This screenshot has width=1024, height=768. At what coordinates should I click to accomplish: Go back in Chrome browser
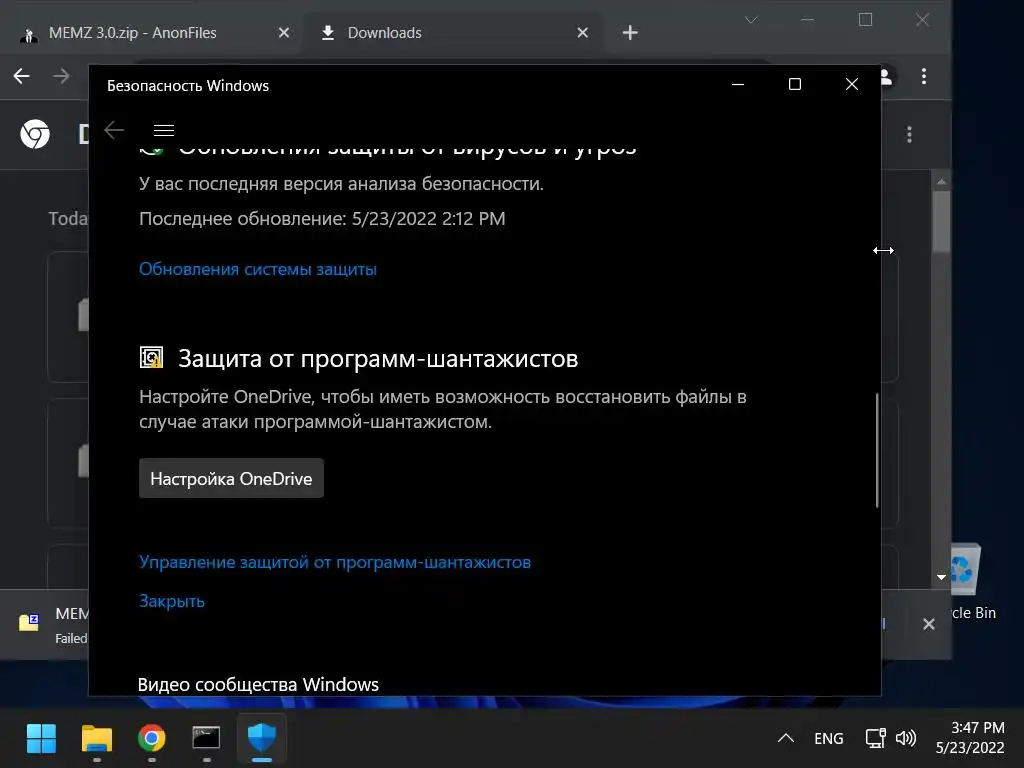(22, 76)
